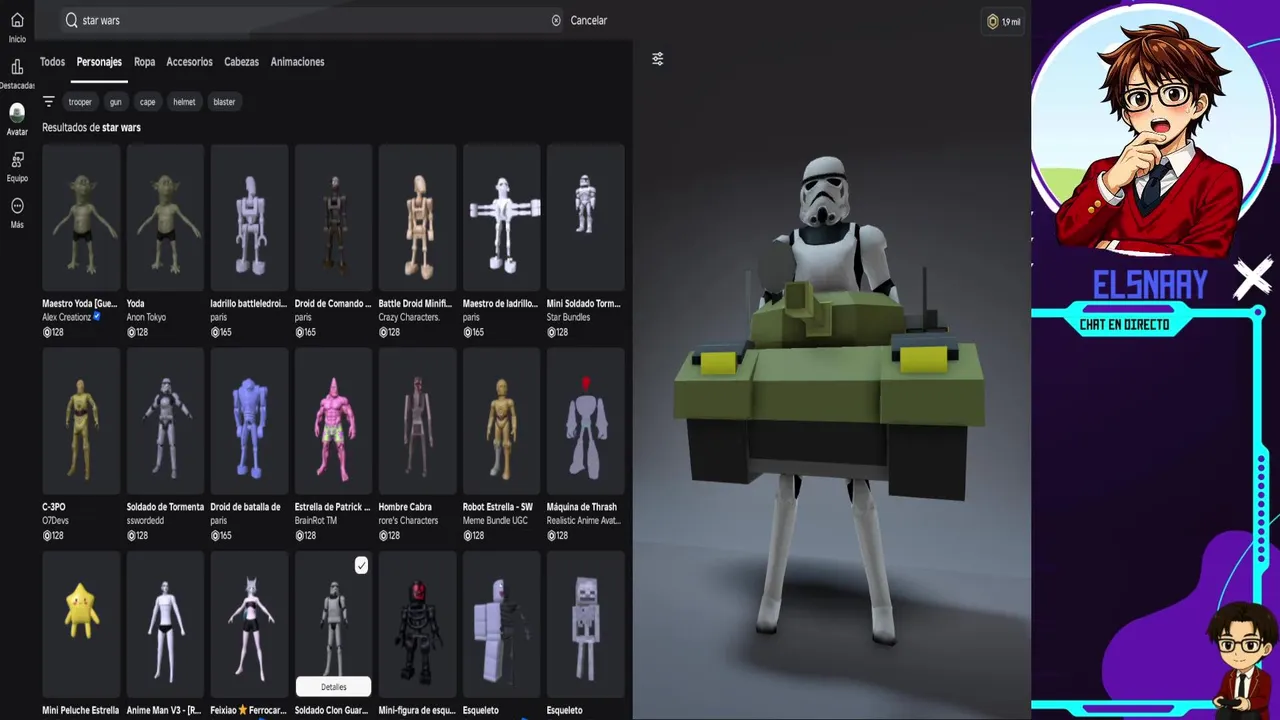Open creator BrainRot TM link
Viewport: 1280px width, 720px height.
(315, 521)
